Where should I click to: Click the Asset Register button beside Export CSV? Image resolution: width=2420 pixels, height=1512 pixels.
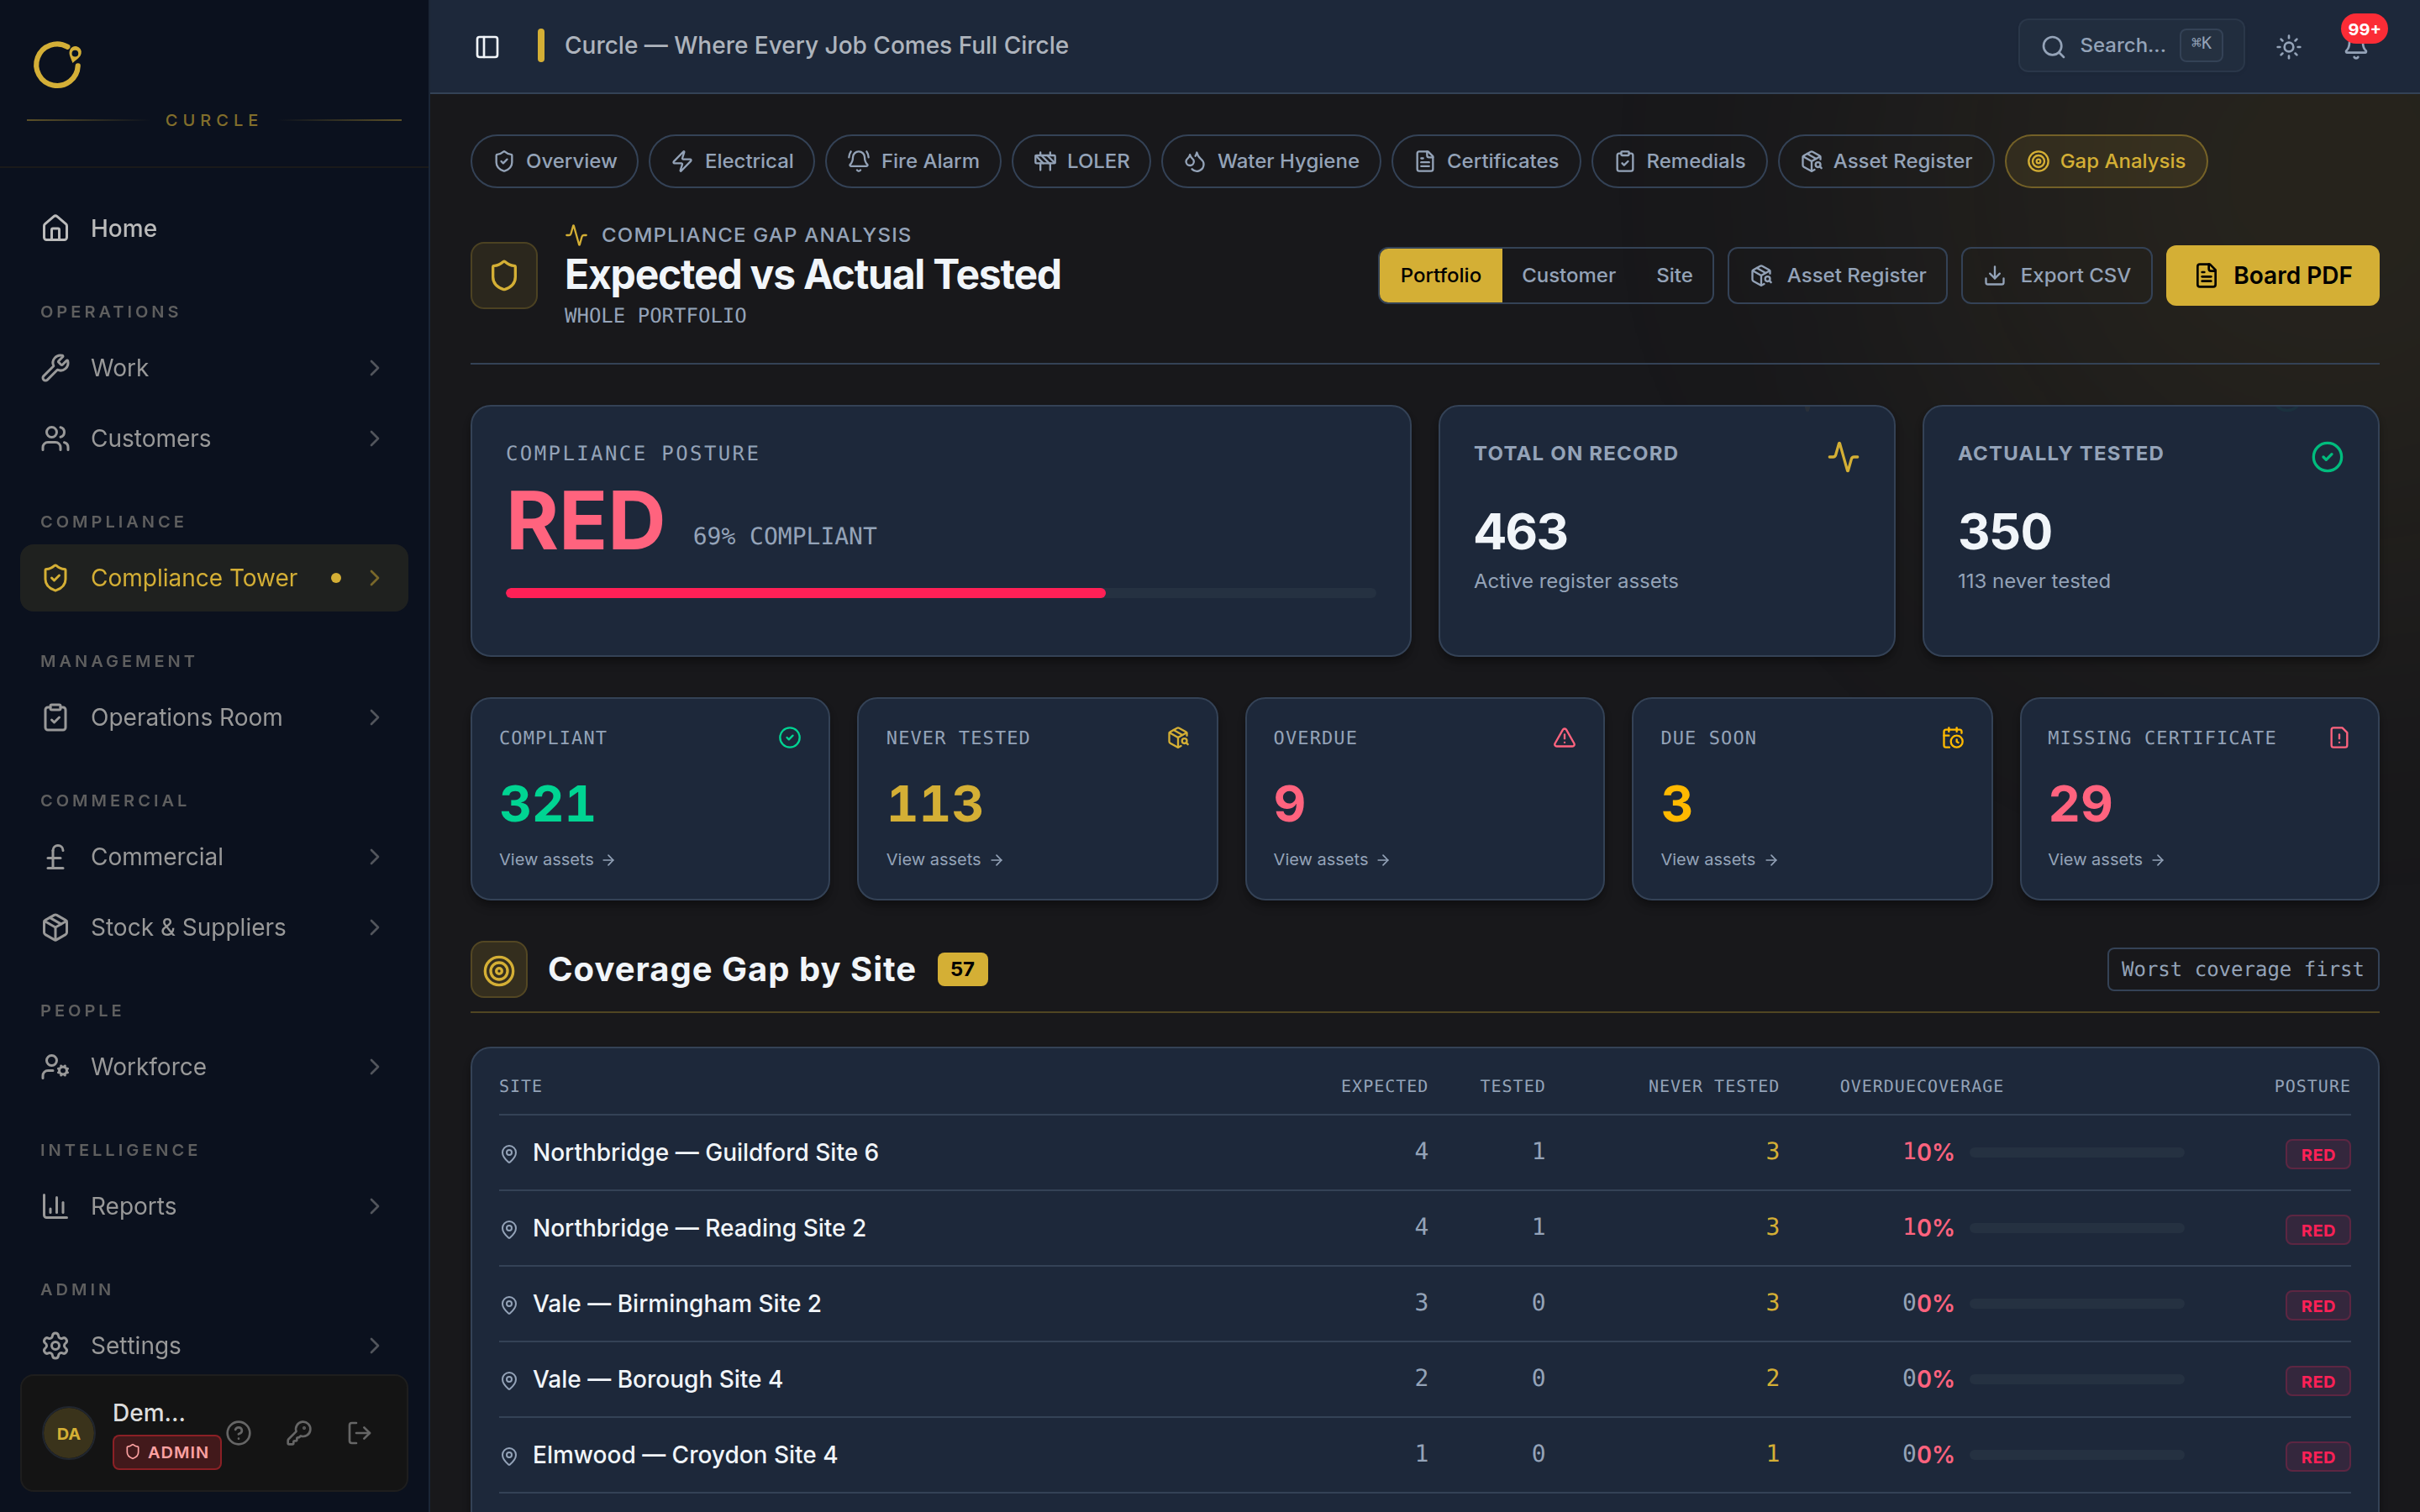[1837, 275]
